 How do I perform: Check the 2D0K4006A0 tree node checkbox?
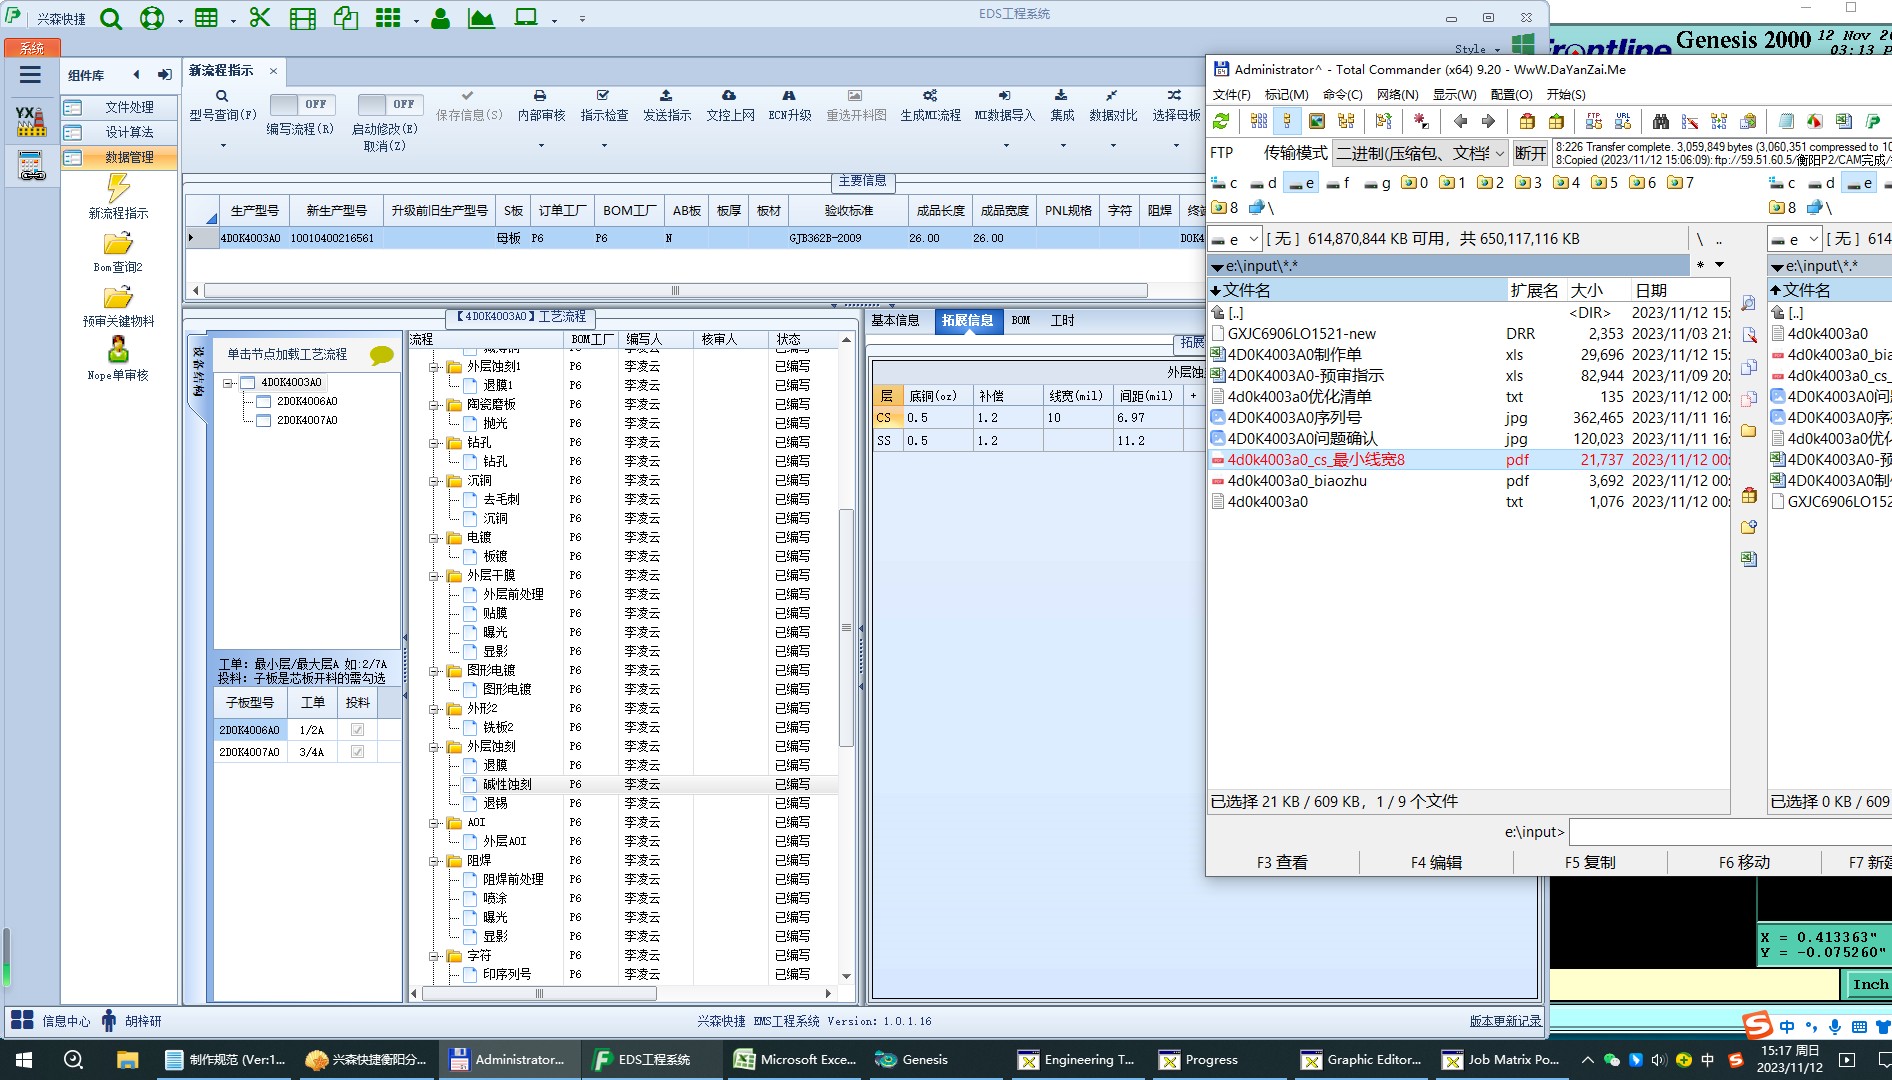[264, 402]
